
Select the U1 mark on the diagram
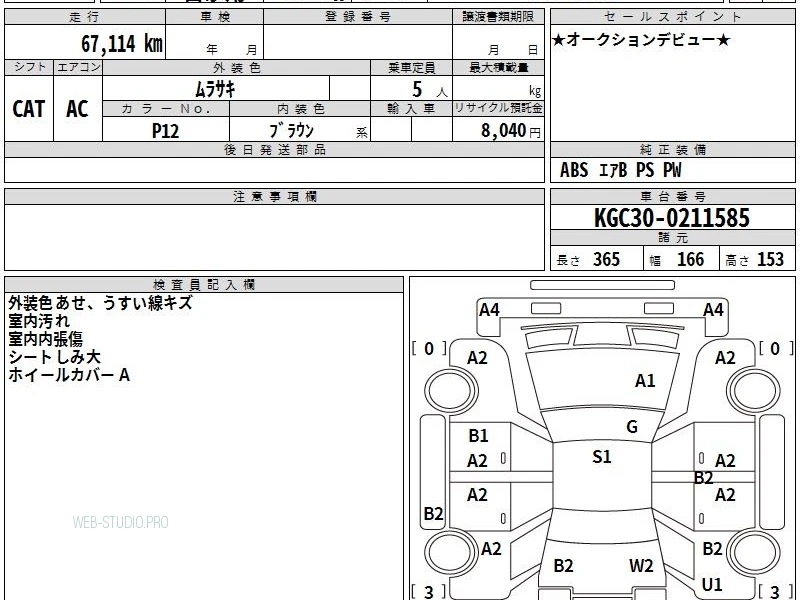coord(712,584)
